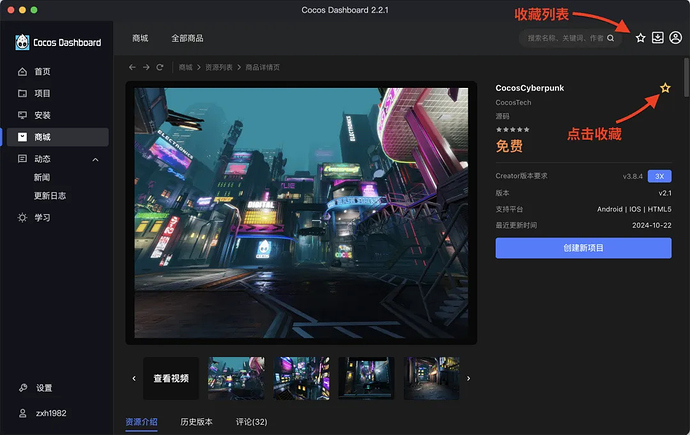This screenshot has height=435, width=690.
Task: Go back with the left arrow icon
Action: pyautogui.click(x=132, y=67)
